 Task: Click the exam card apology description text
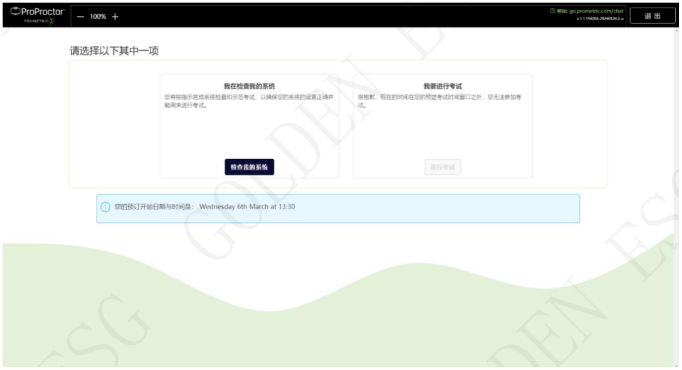[x=439, y=101]
